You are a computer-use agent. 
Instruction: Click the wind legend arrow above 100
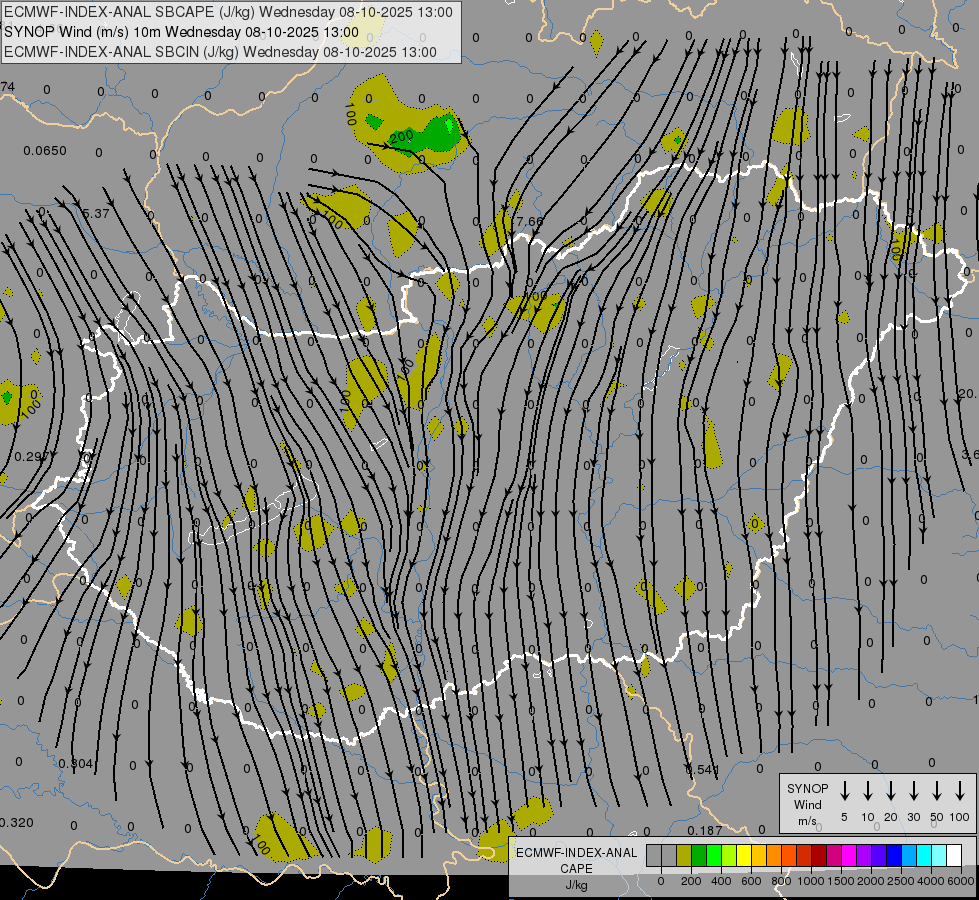(x=960, y=791)
